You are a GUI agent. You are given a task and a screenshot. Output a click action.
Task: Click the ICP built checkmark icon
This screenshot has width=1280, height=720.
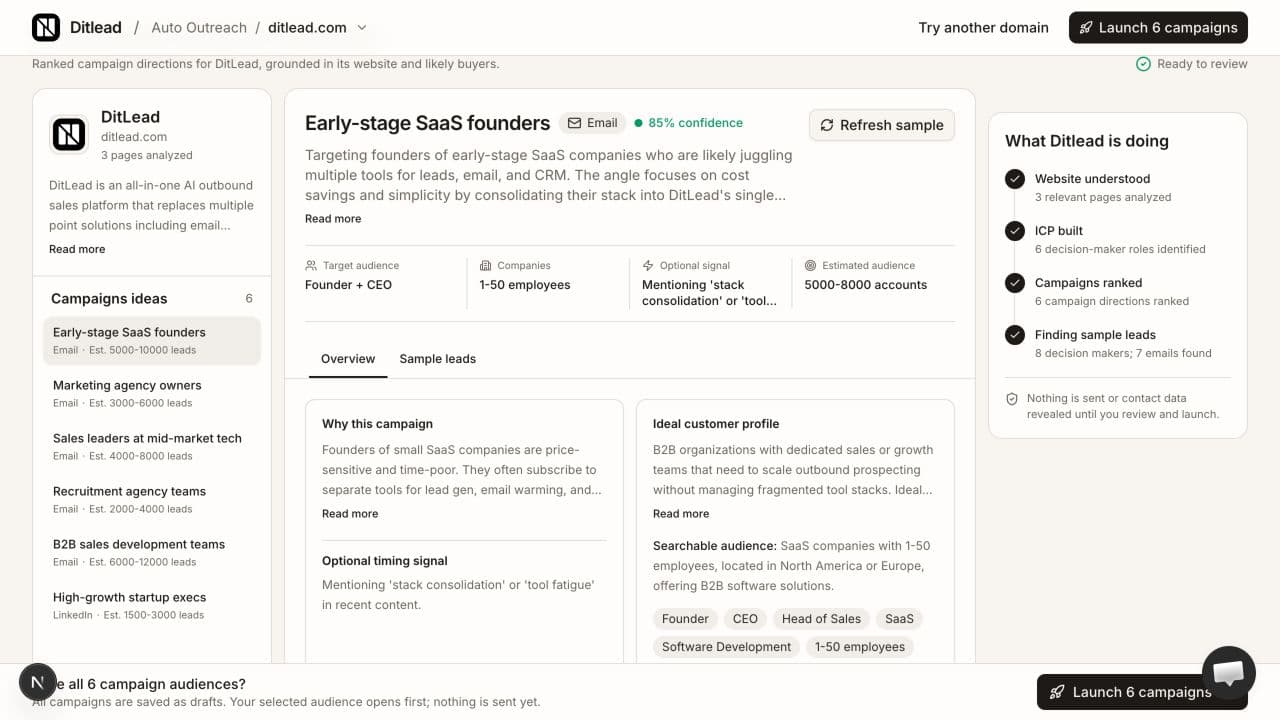point(1015,231)
